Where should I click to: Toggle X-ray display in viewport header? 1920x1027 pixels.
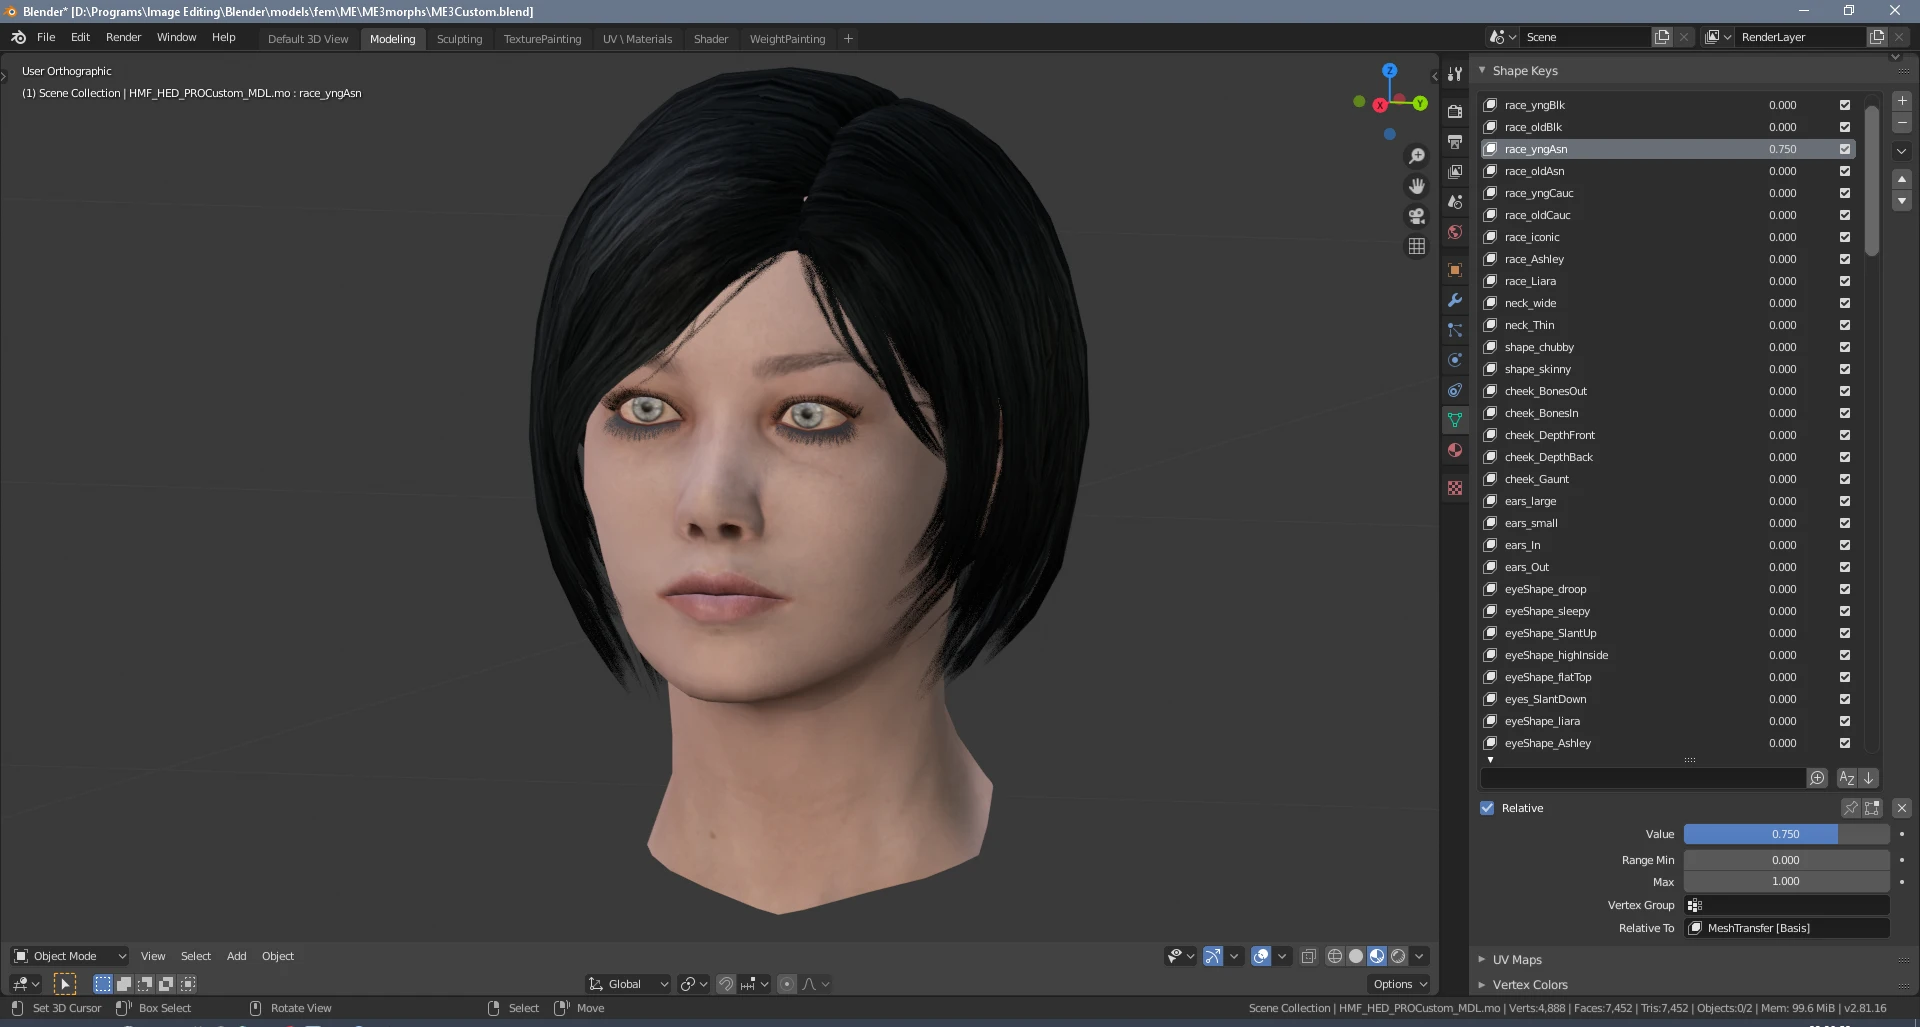1308,956
